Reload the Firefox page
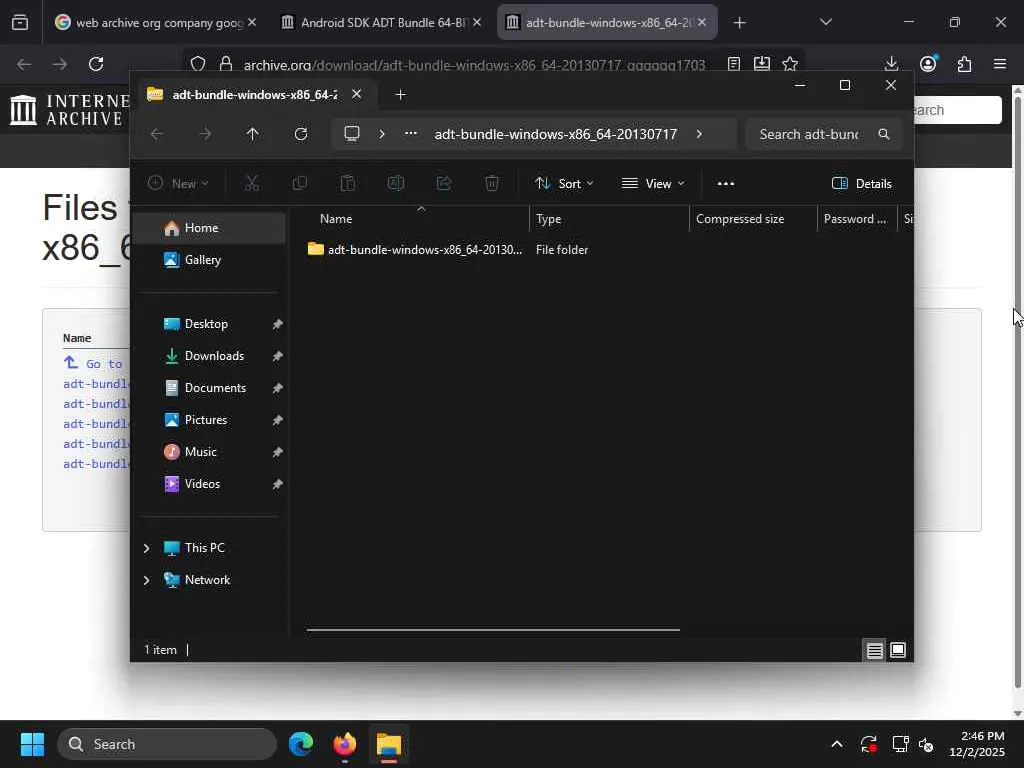The image size is (1024, 768). click(96, 64)
